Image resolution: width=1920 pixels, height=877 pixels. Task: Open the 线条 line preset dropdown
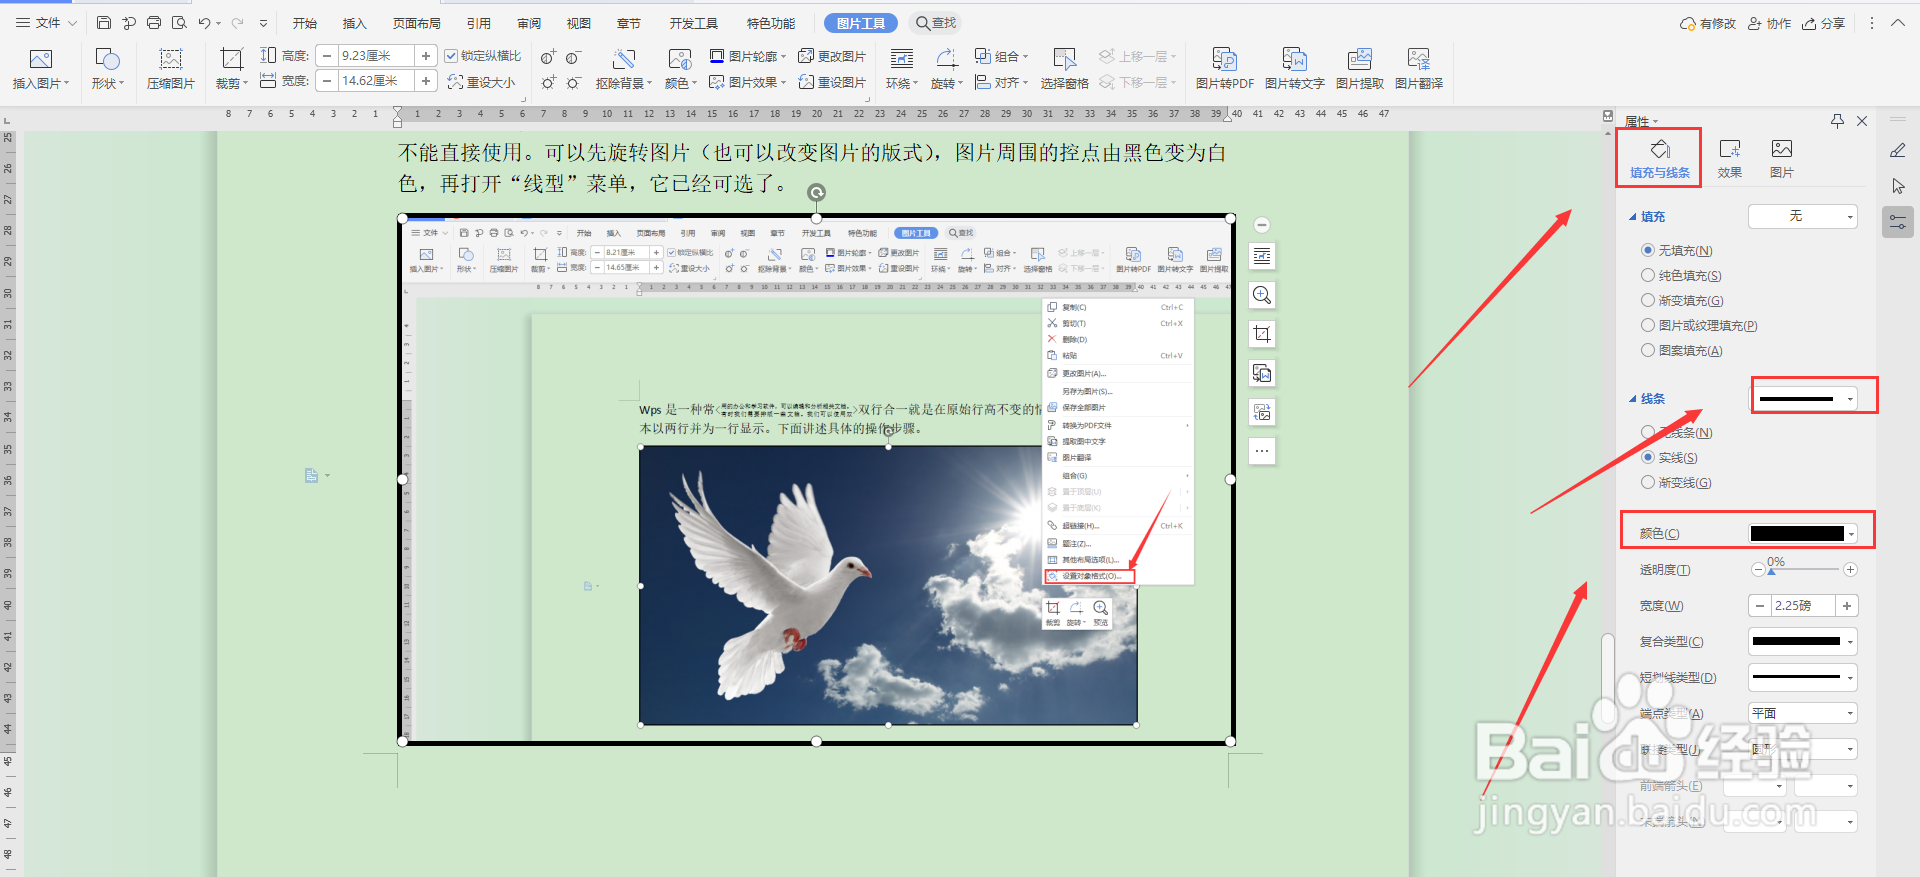click(1805, 398)
